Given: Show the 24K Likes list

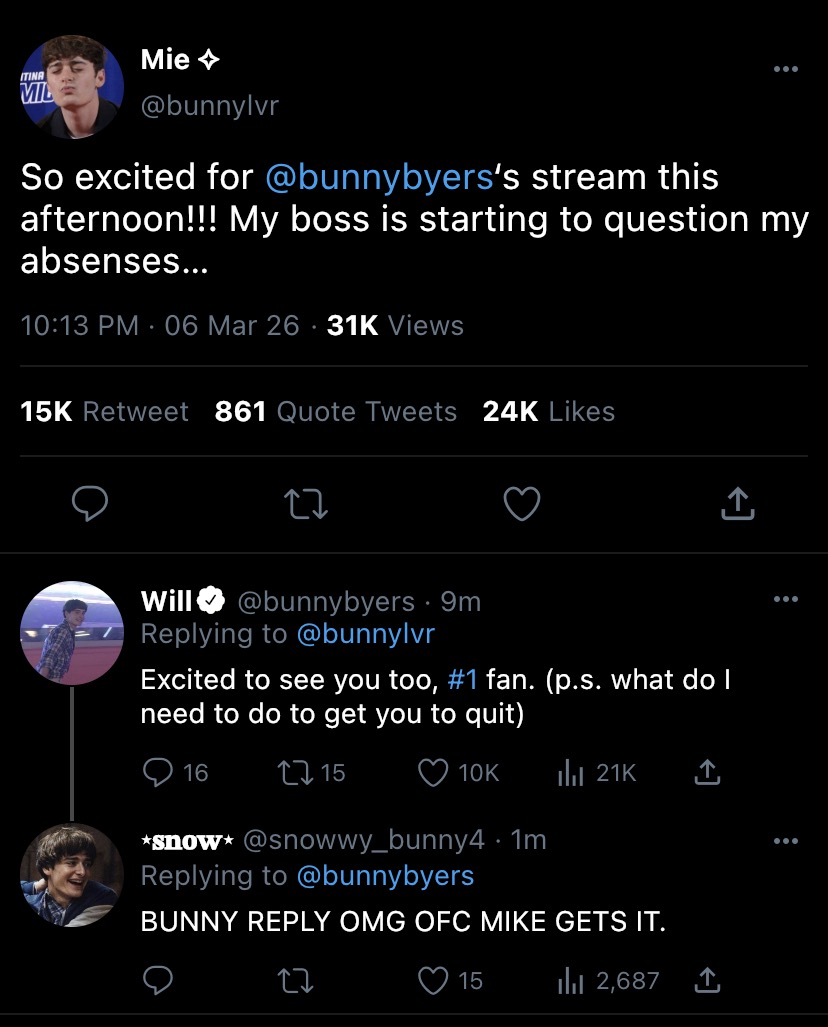Looking at the screenshot, I should tap(548, 411).
